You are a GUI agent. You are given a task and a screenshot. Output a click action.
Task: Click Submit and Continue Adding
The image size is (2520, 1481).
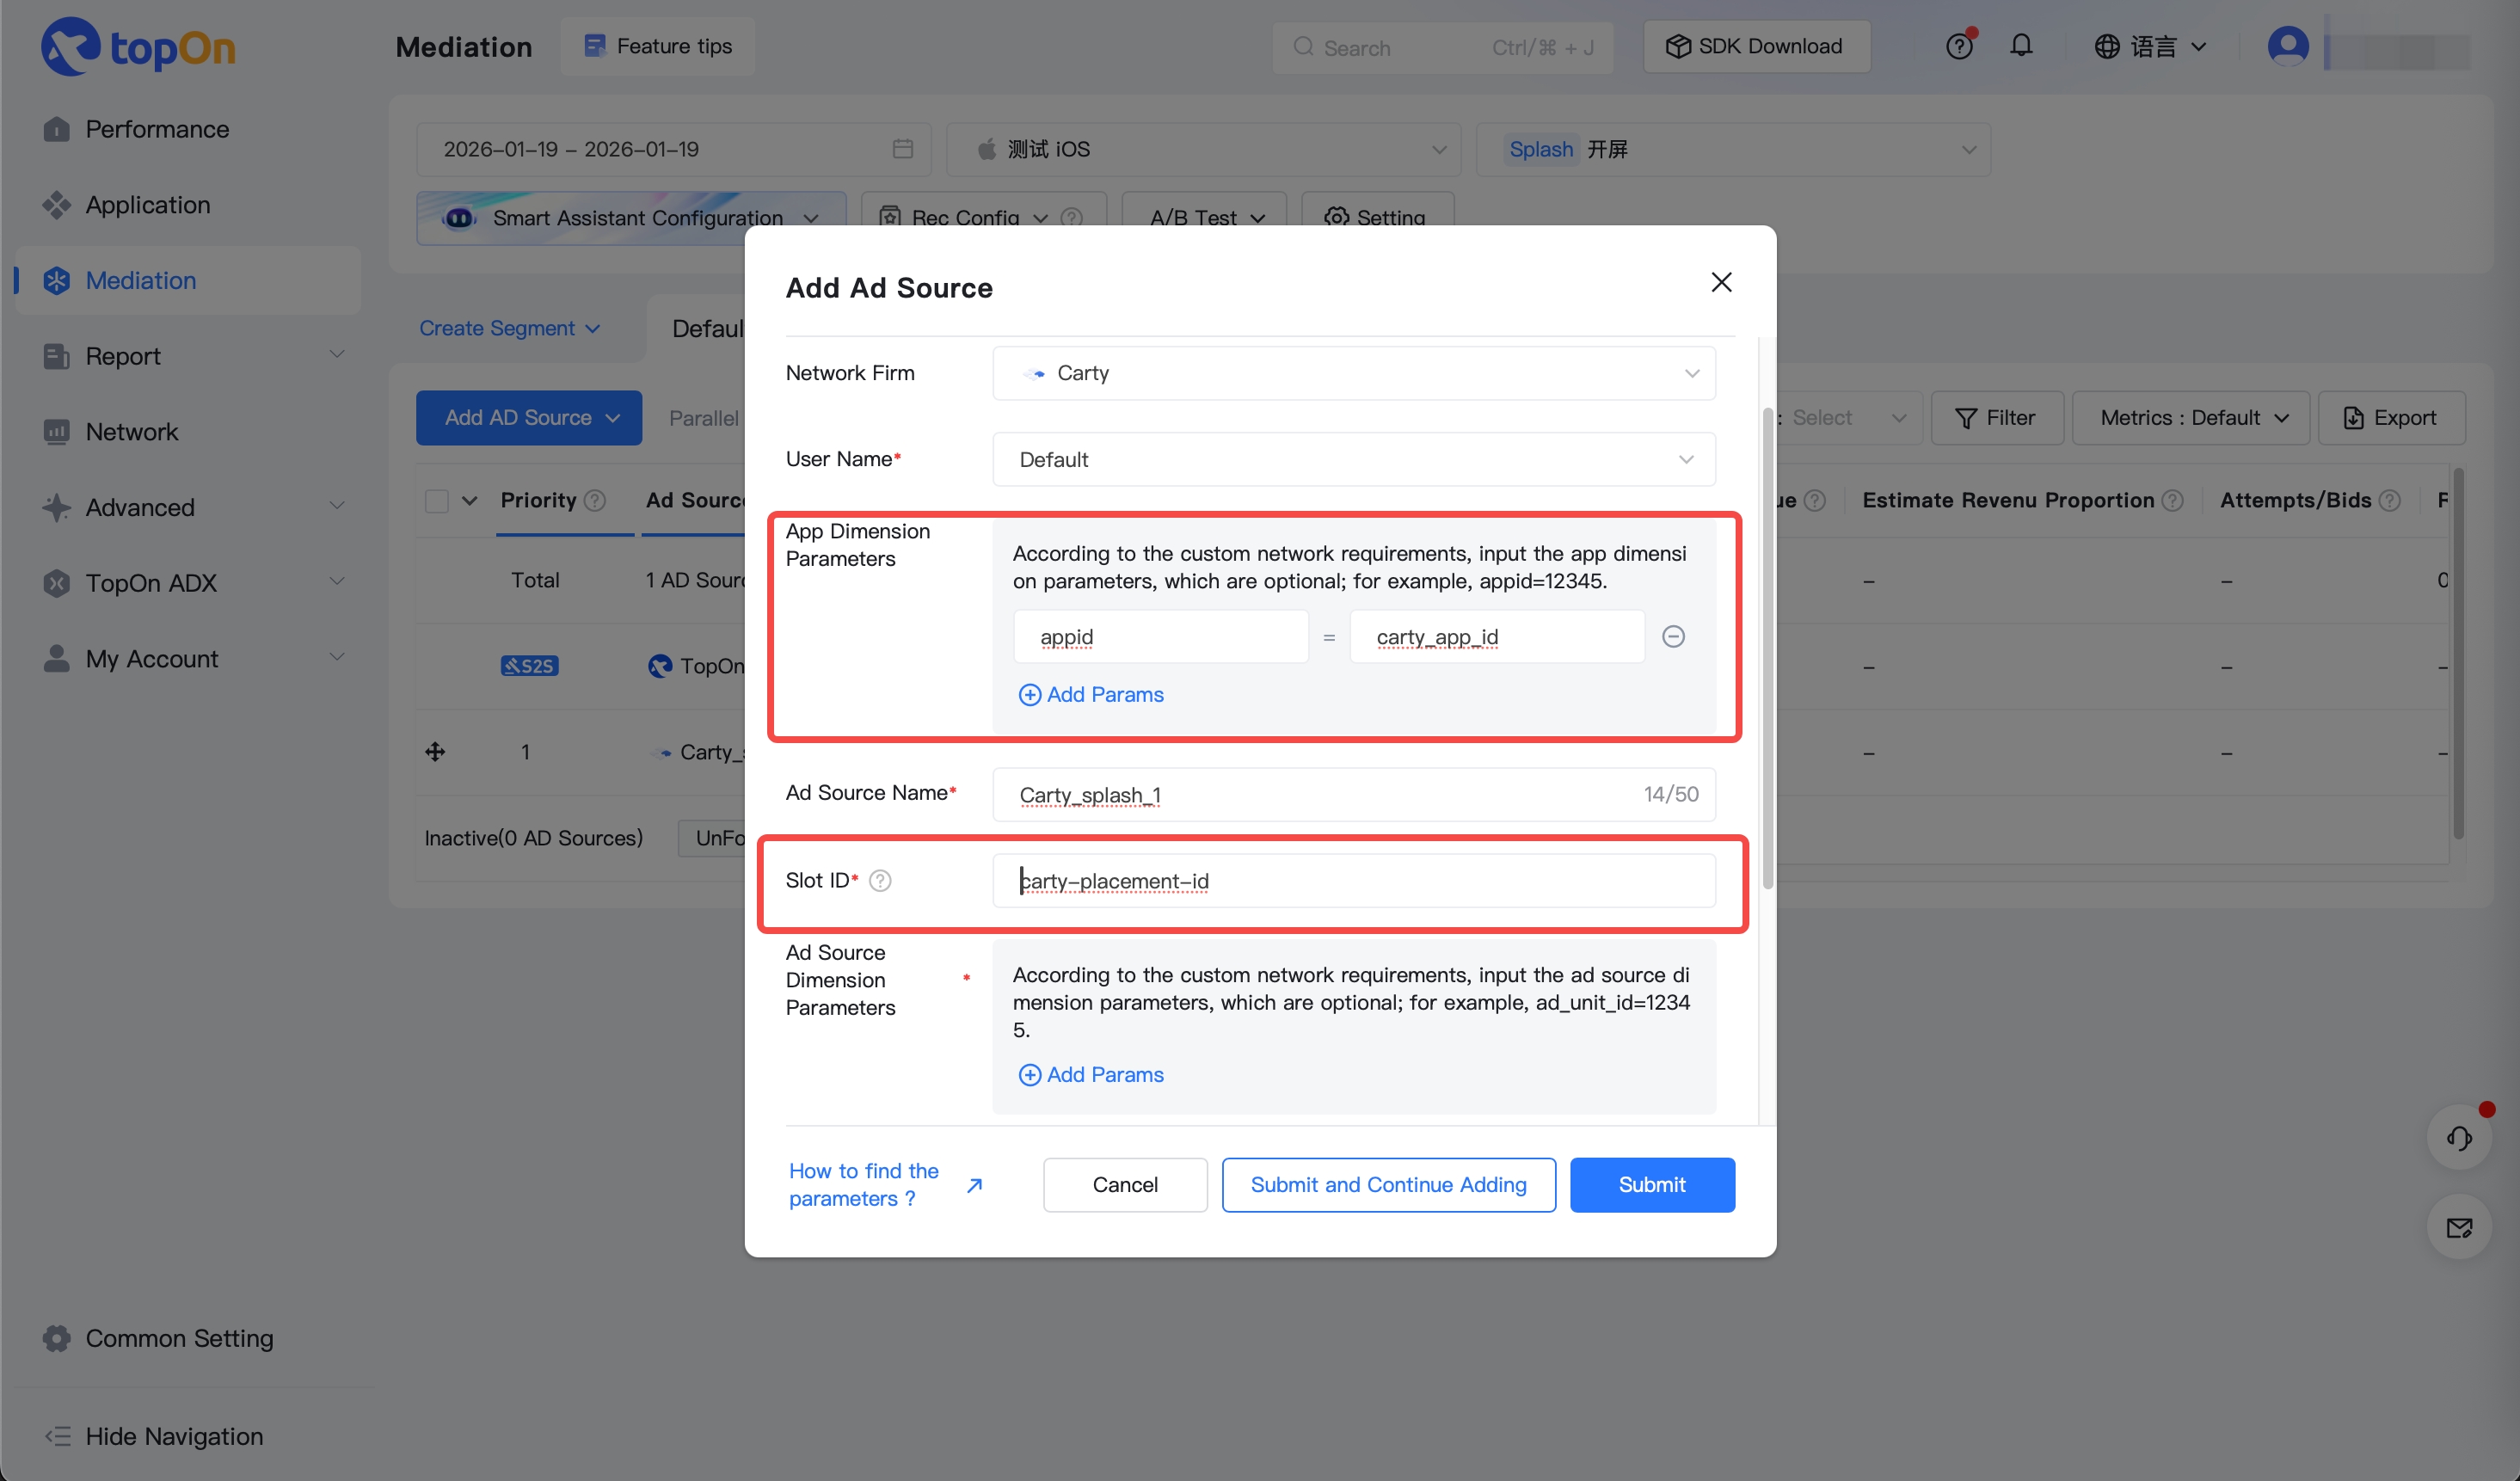coord(1388,1184)
